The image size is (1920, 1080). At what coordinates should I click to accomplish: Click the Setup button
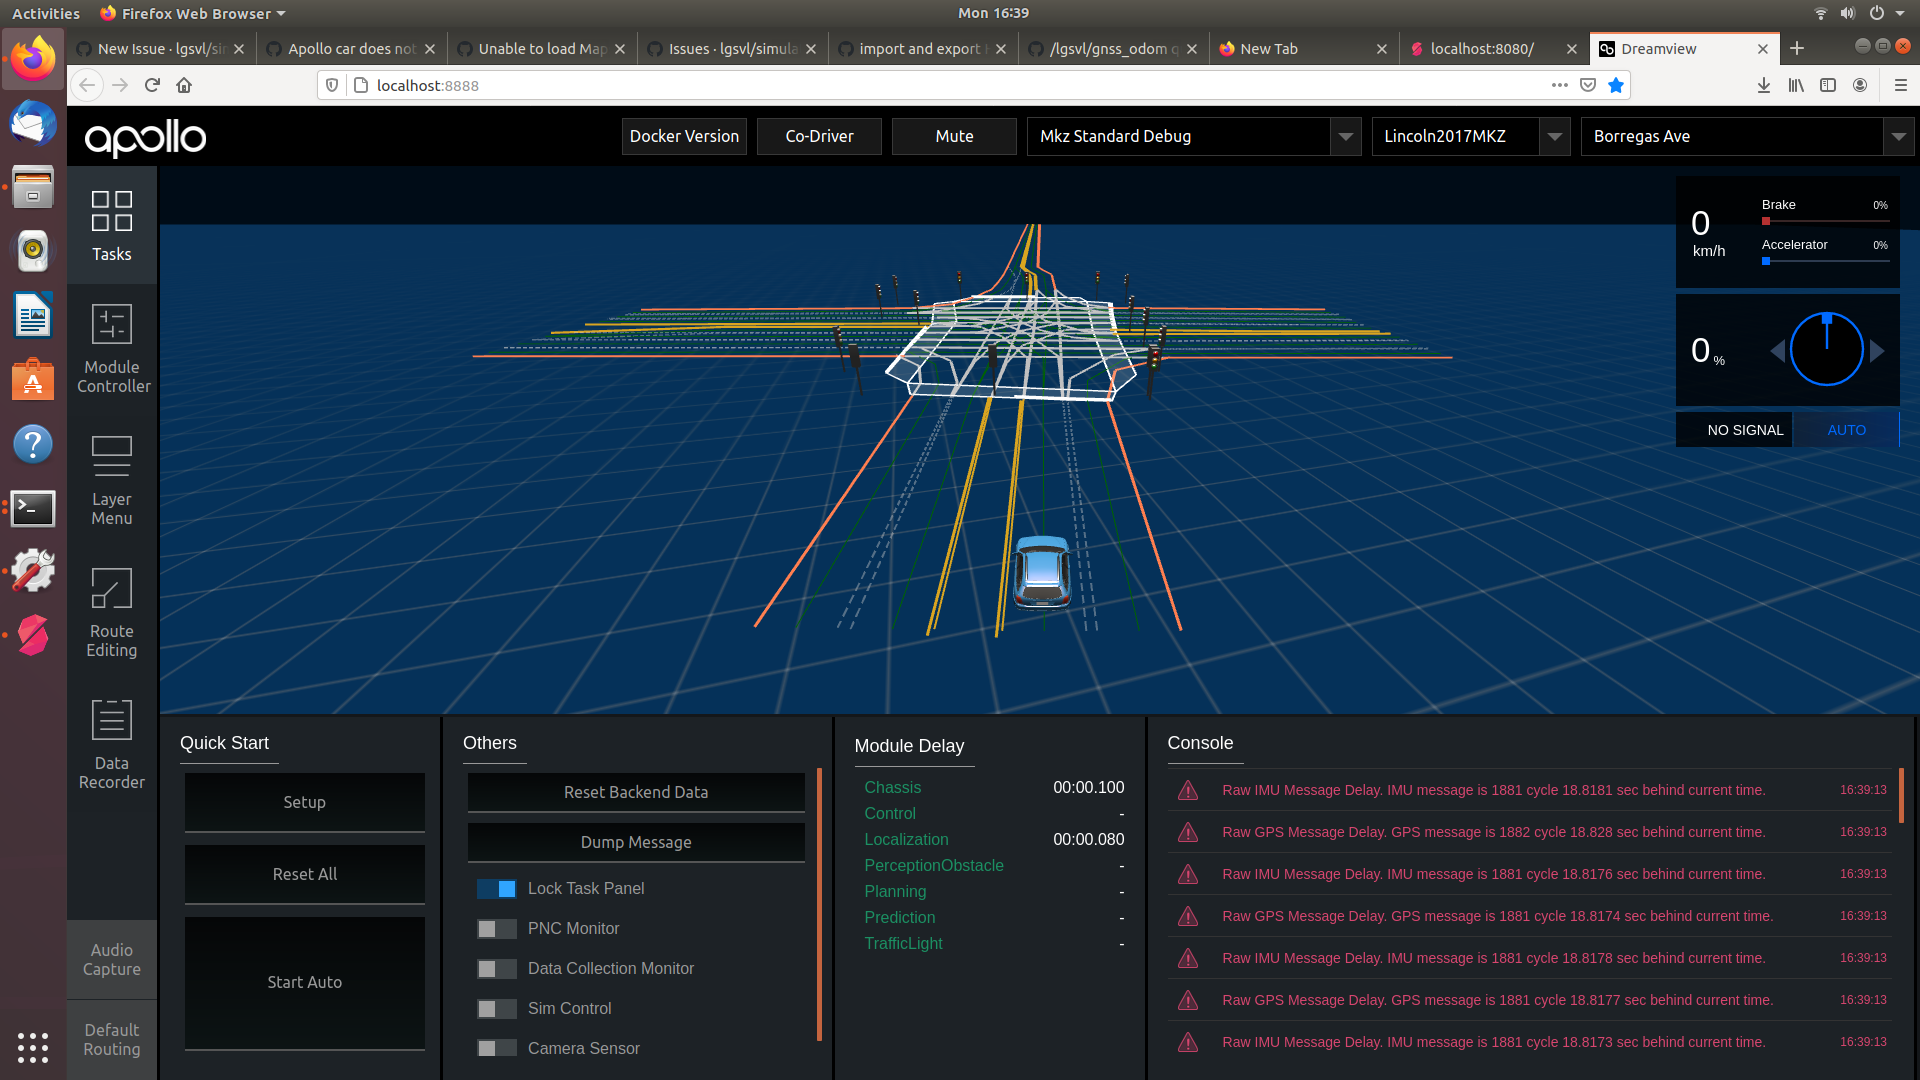coord(305,802)
